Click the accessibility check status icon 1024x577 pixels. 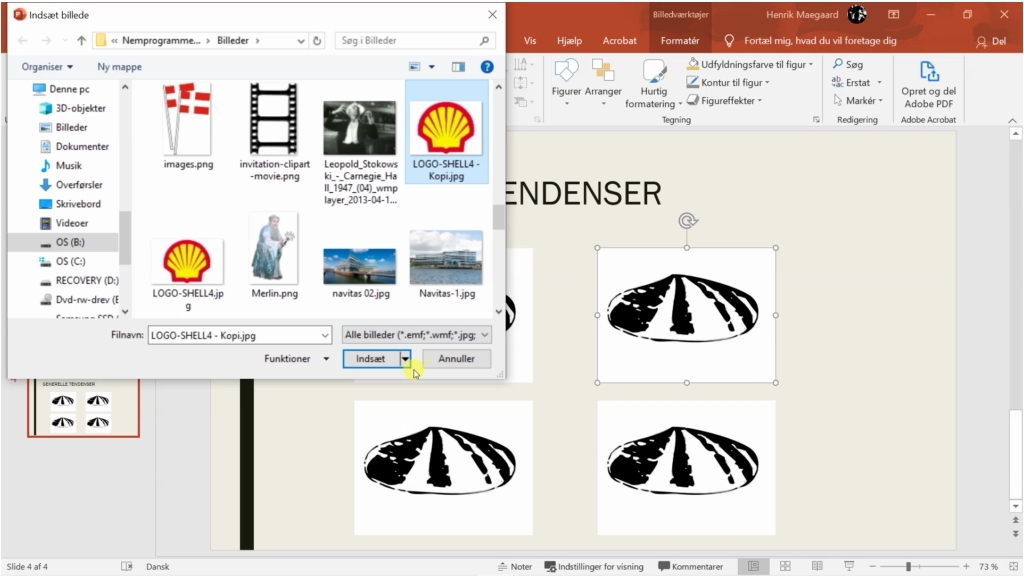coord(127,567)
